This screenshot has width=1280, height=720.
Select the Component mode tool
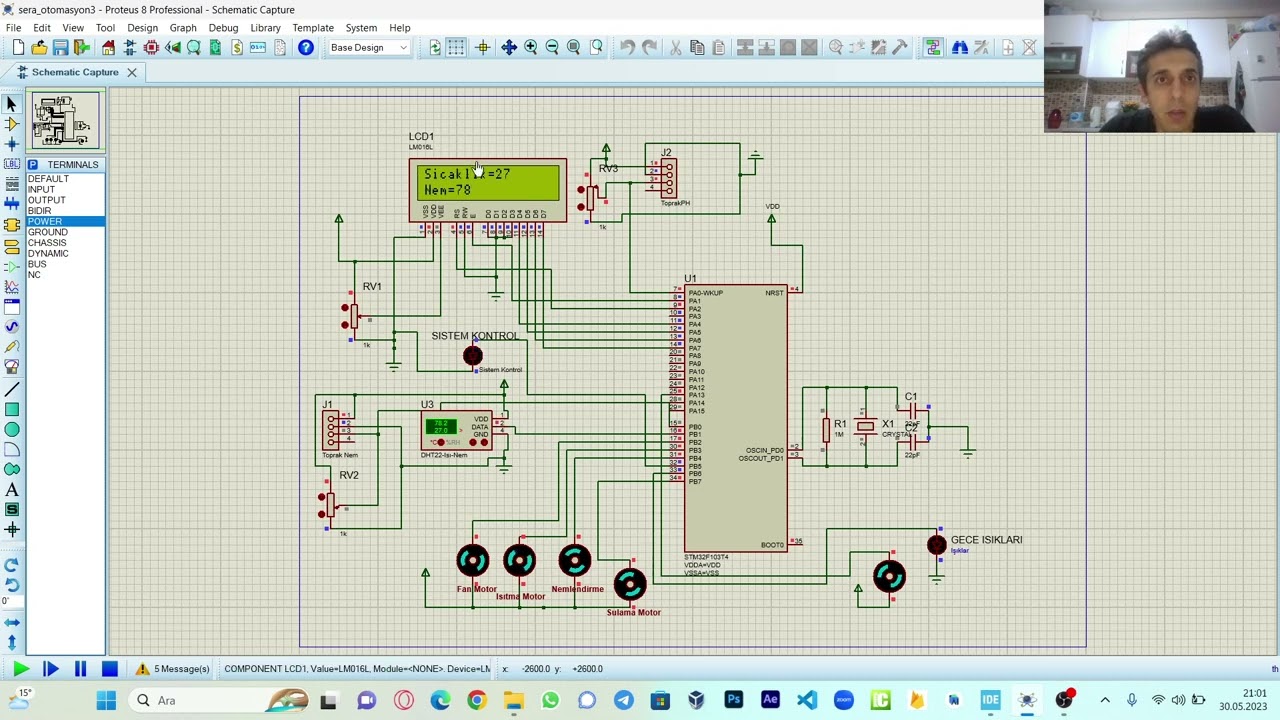click(x=12, y=124)
